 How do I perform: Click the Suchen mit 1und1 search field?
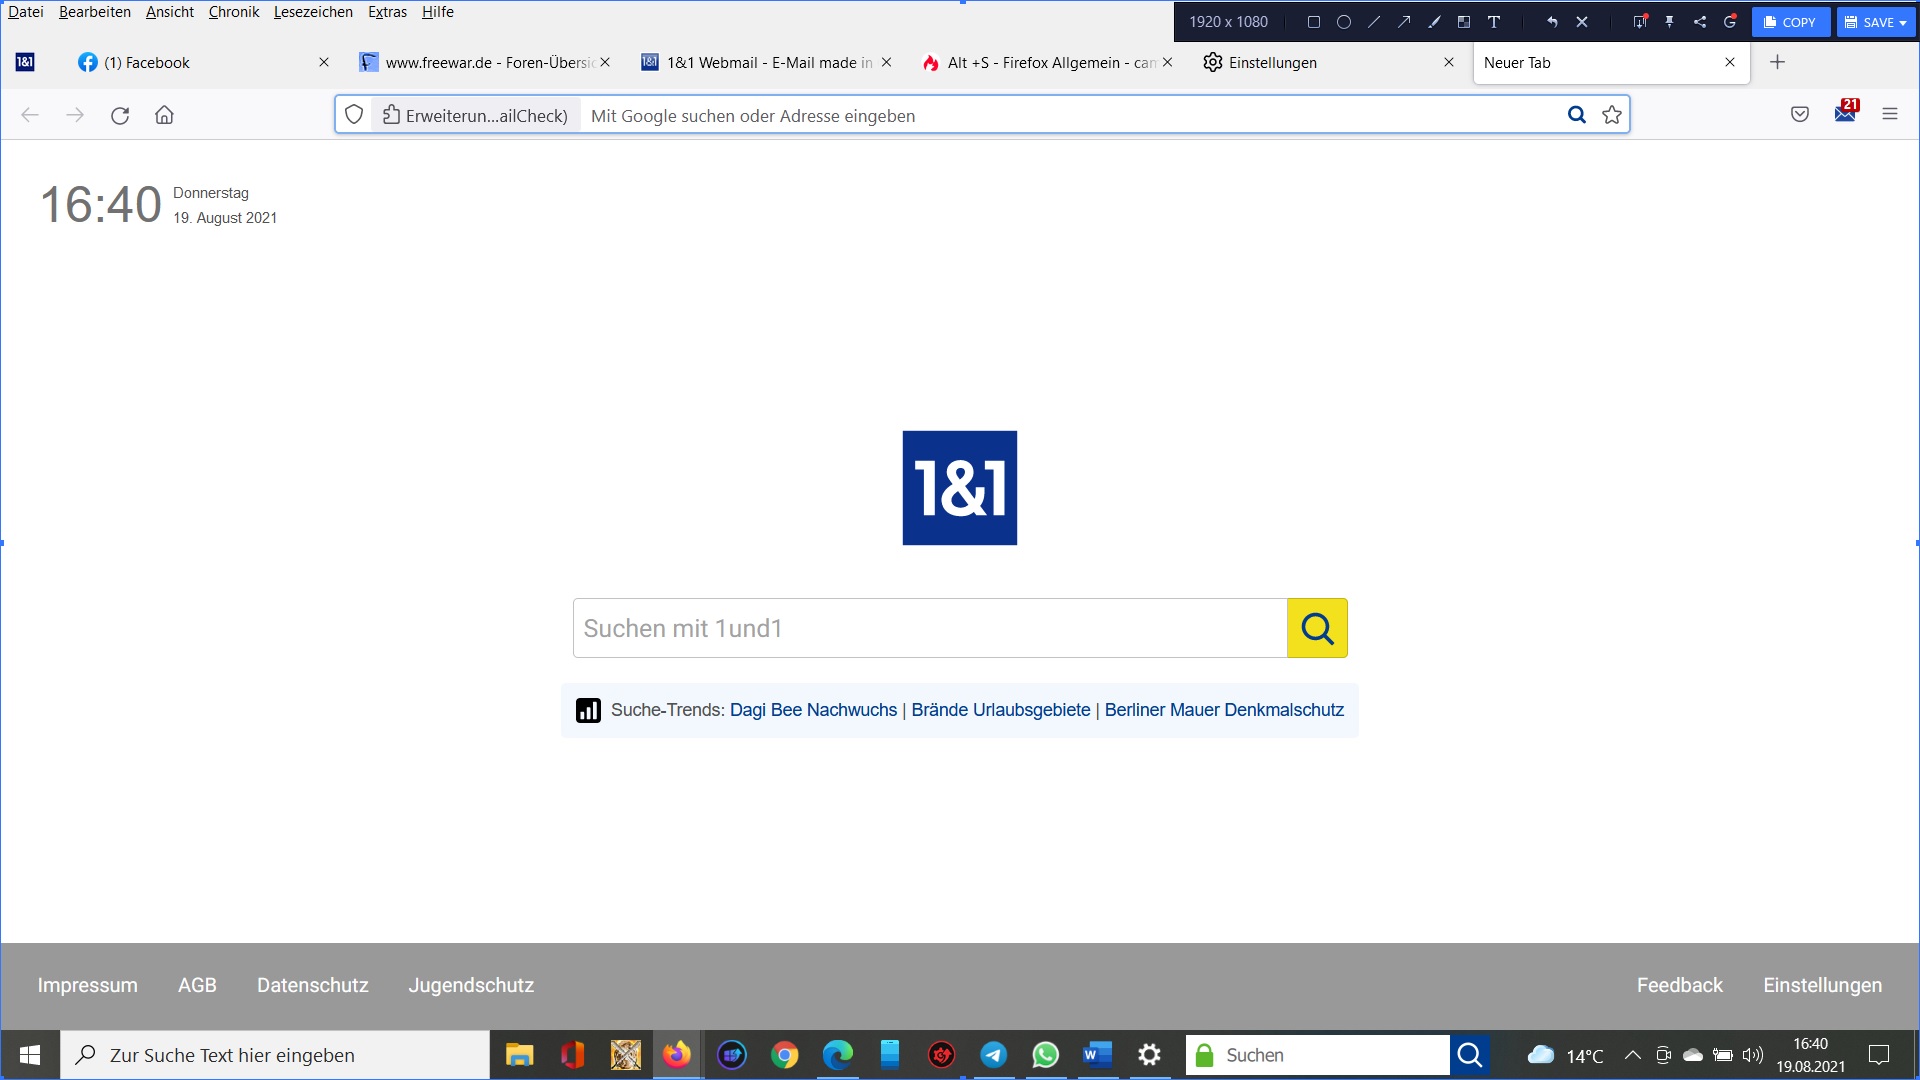click(x=930, y=628)
